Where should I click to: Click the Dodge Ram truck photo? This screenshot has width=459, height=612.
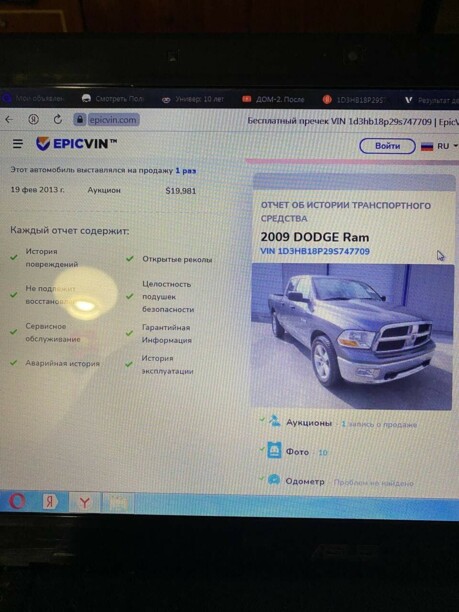pos(352,336)
